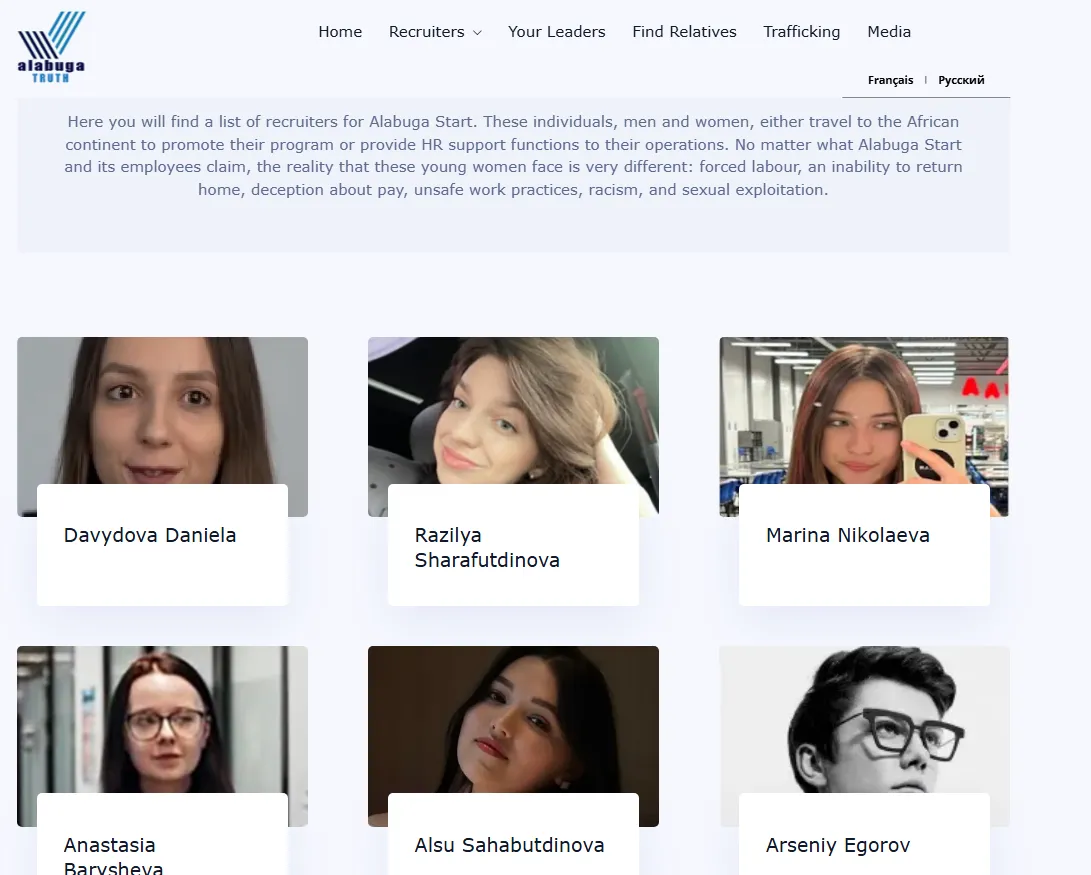Click the Arseniy Egorov name link

tap(837, 846)
